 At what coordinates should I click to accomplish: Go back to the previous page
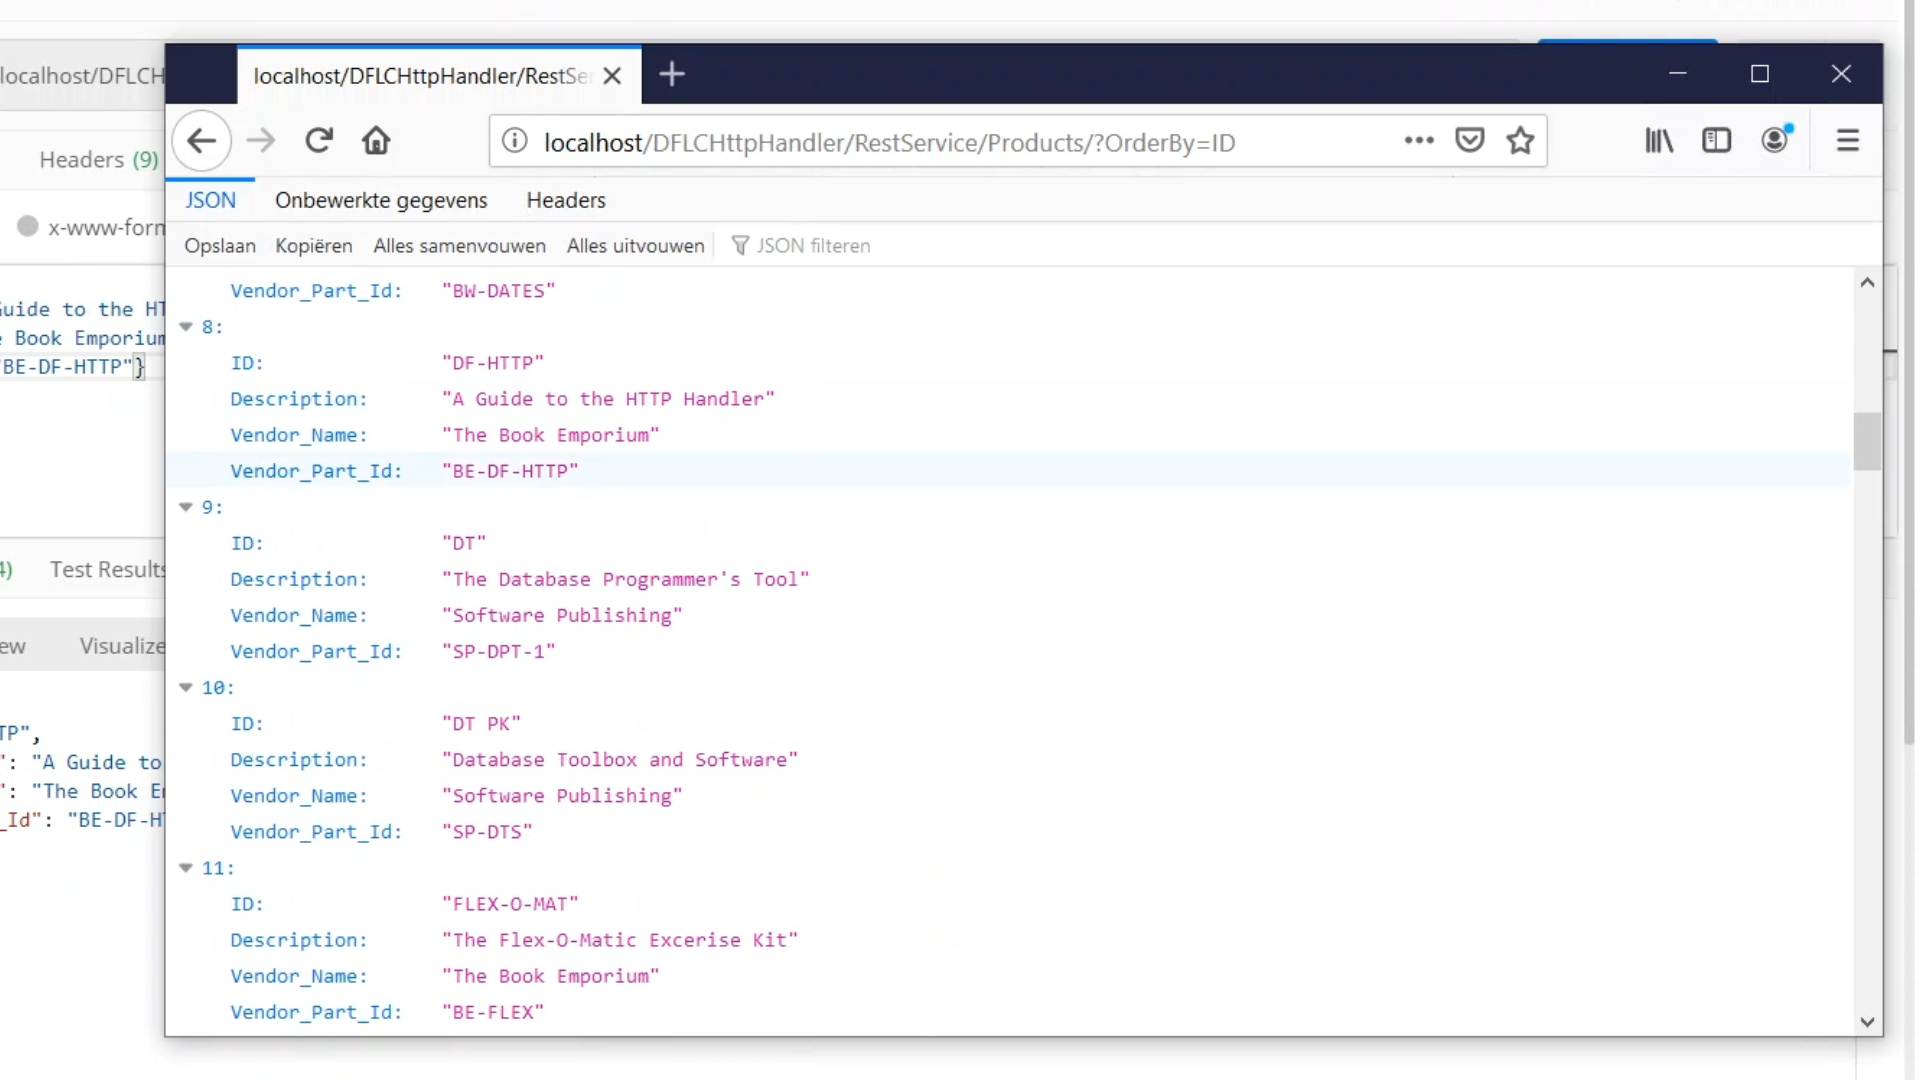(x=201, y=141)
